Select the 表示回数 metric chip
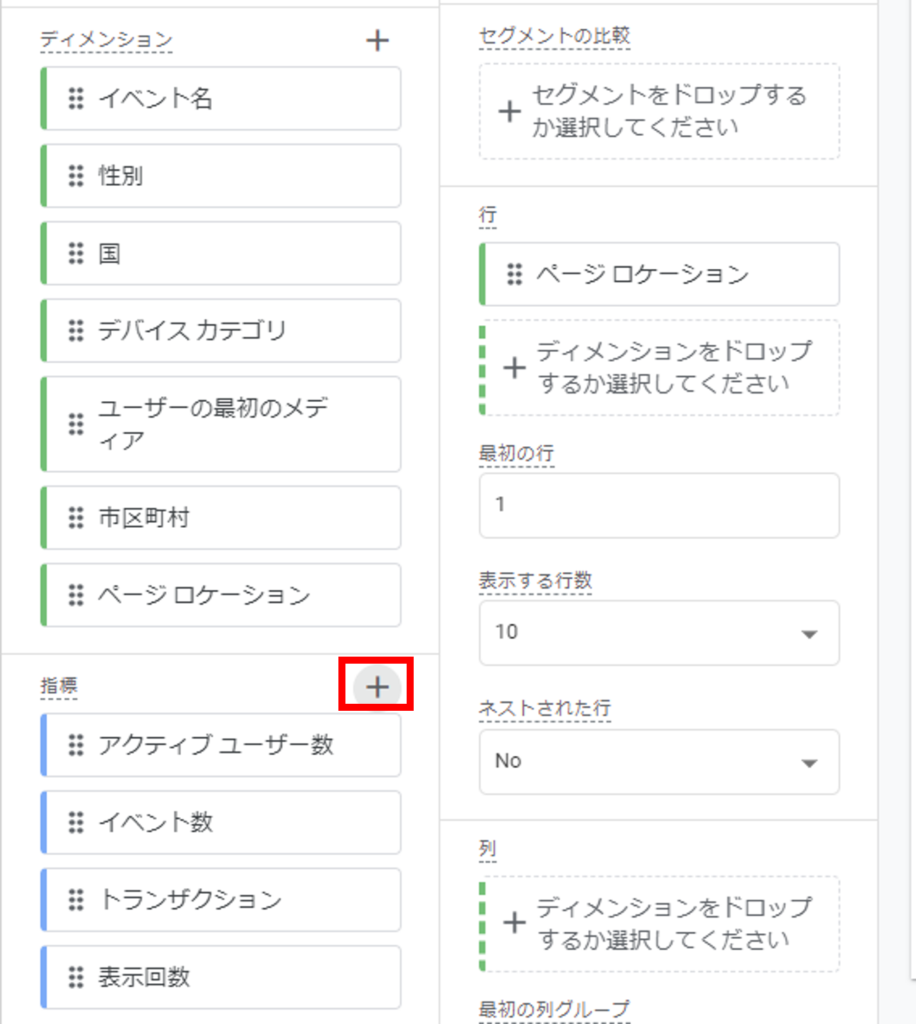The width and height of the screenshot is (916, 1024). pyautogui.click(x=221, y=977)
